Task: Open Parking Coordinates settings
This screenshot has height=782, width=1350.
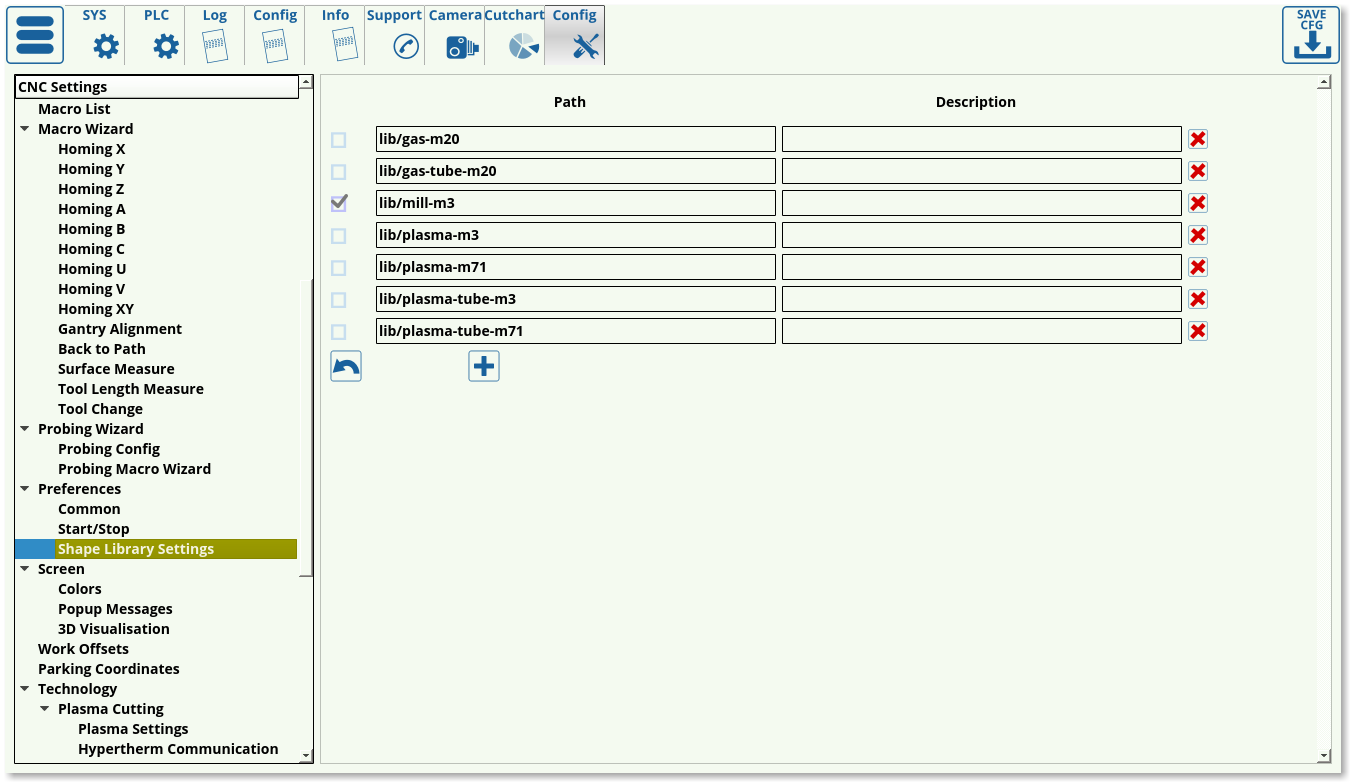Action: pyautogui.click(x=109, y=669)
